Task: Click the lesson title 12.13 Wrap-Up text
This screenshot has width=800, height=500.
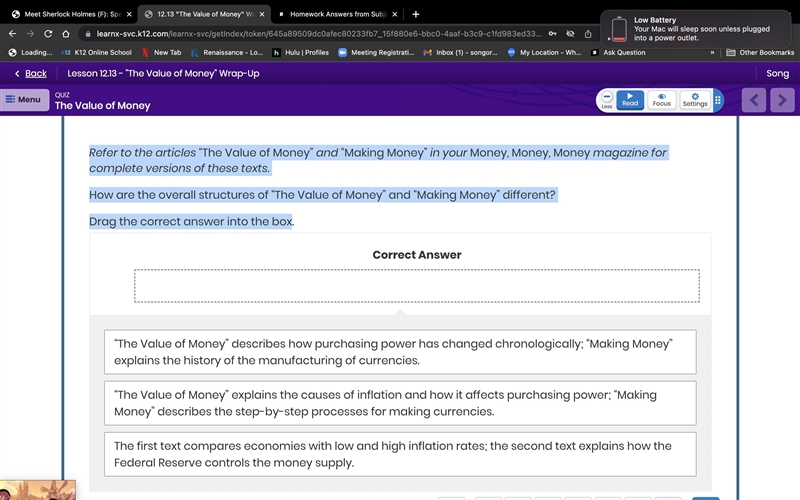Action: [x=163, y=73]
